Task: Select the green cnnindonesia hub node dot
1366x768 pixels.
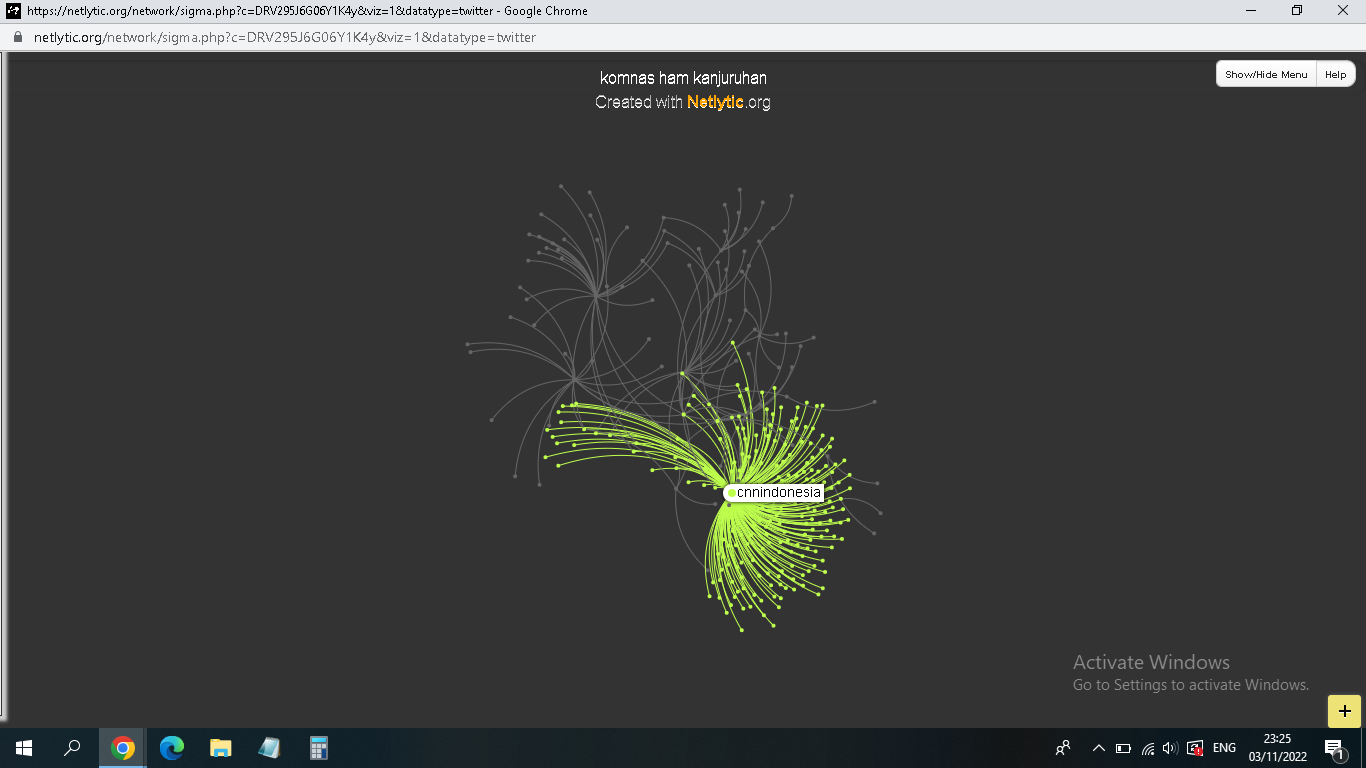Action: 732,493
